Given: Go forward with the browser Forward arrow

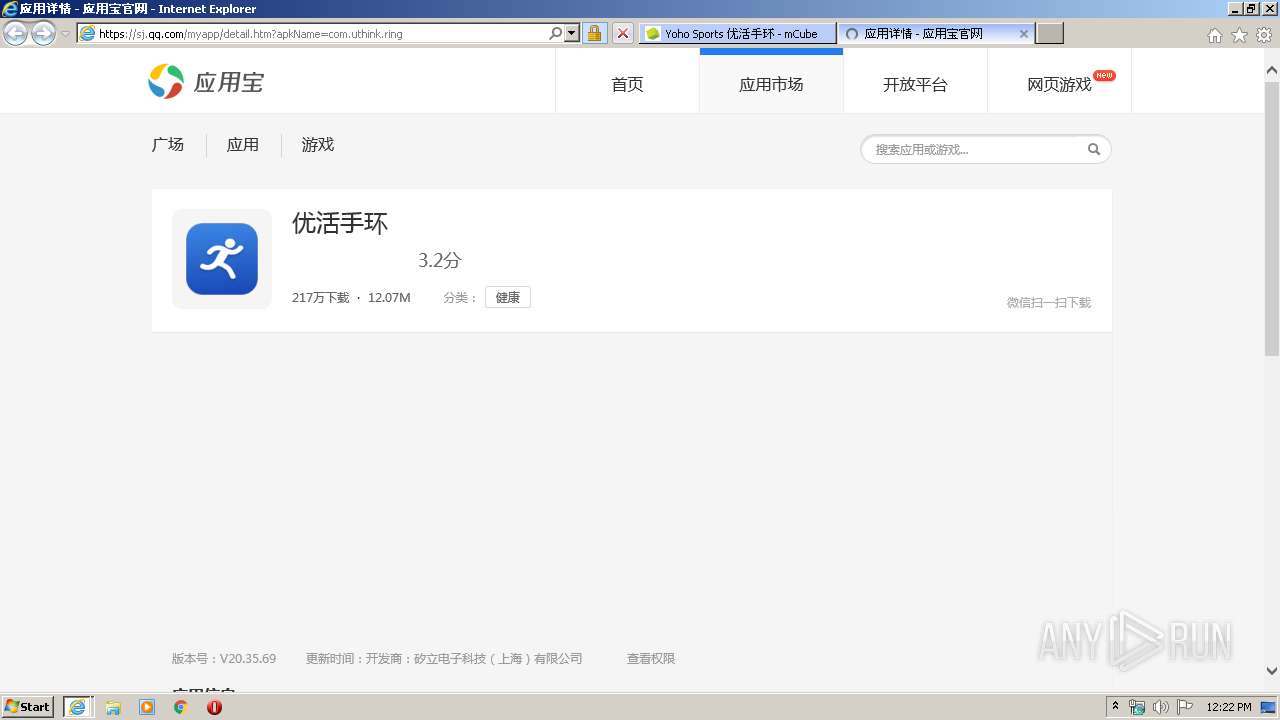Looking at the screenshot, I should [43, 33].
